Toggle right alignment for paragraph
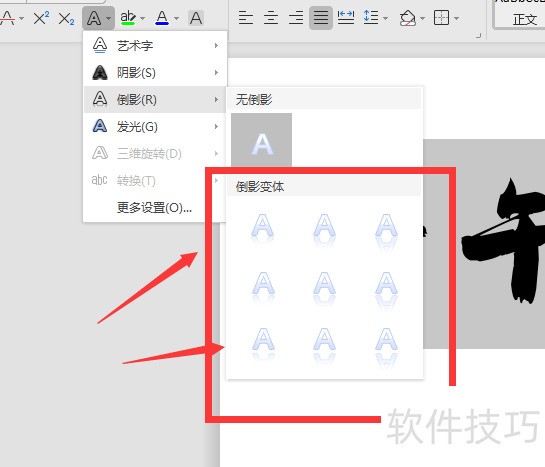The image size is (545, 467). click(296, 17)
